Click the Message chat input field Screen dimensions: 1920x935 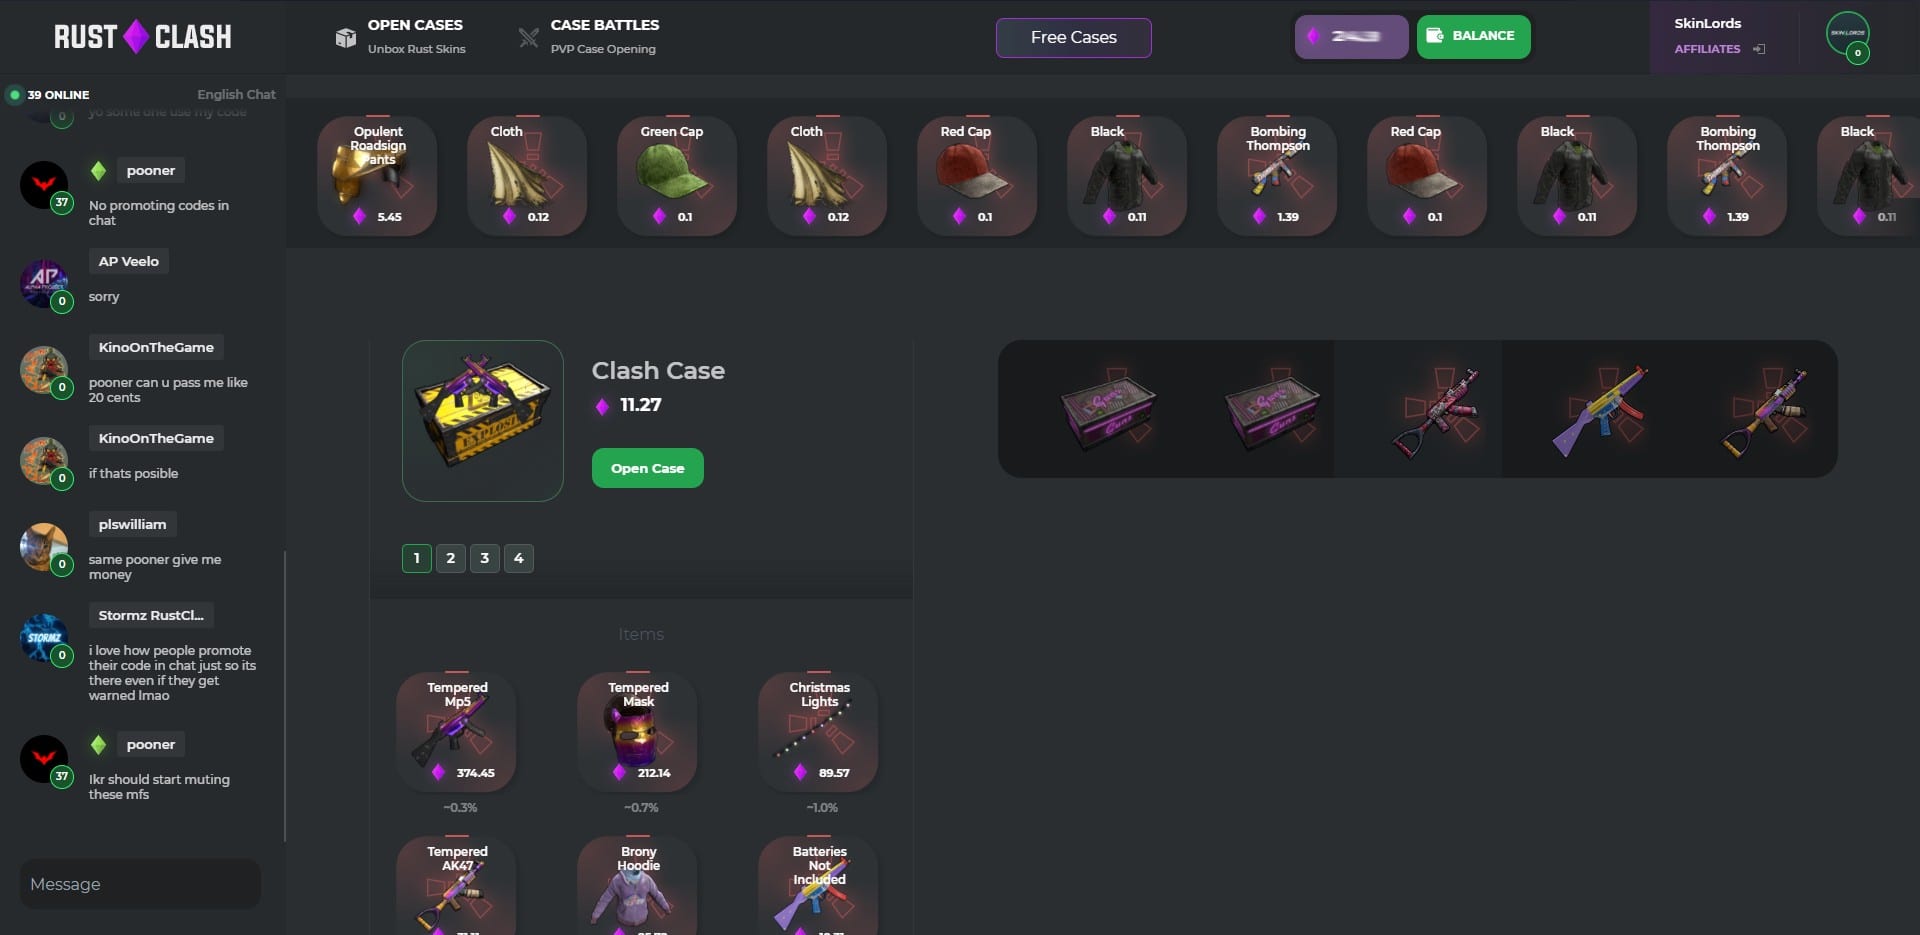tap(140, 884)
